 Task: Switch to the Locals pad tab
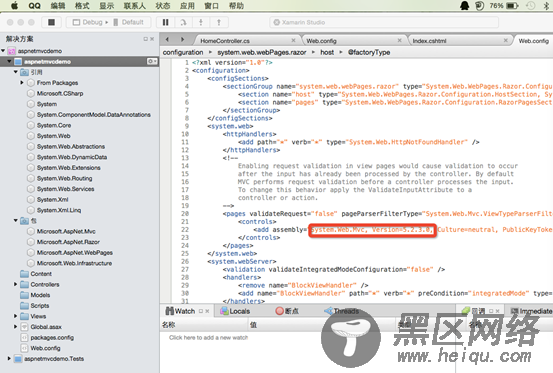[x=235, y=311]
